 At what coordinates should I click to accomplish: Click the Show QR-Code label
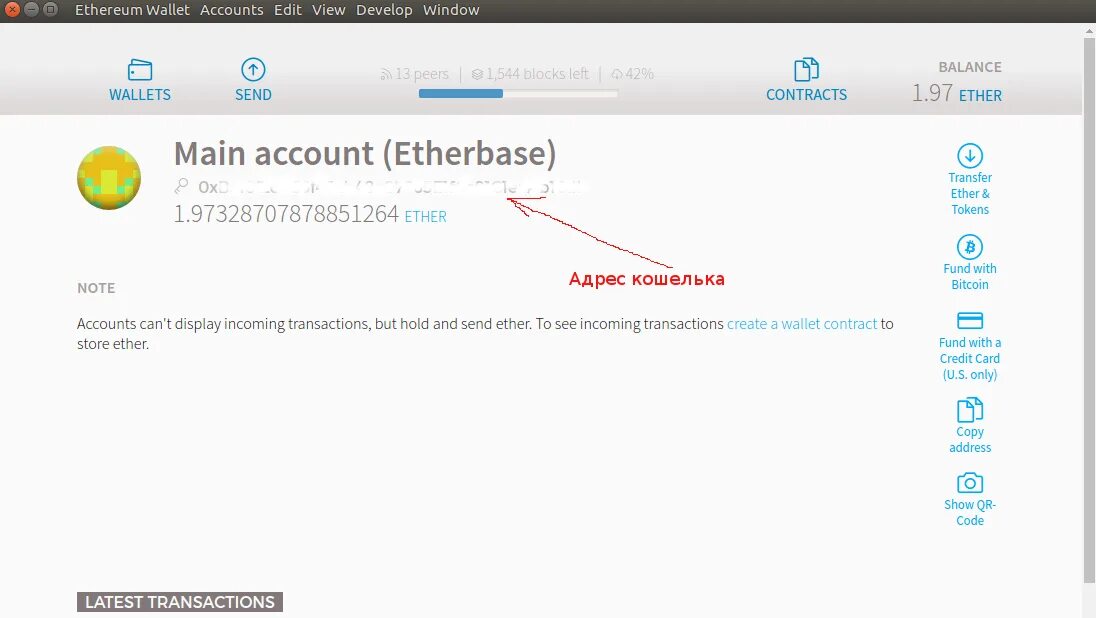(x=969, y=512)
